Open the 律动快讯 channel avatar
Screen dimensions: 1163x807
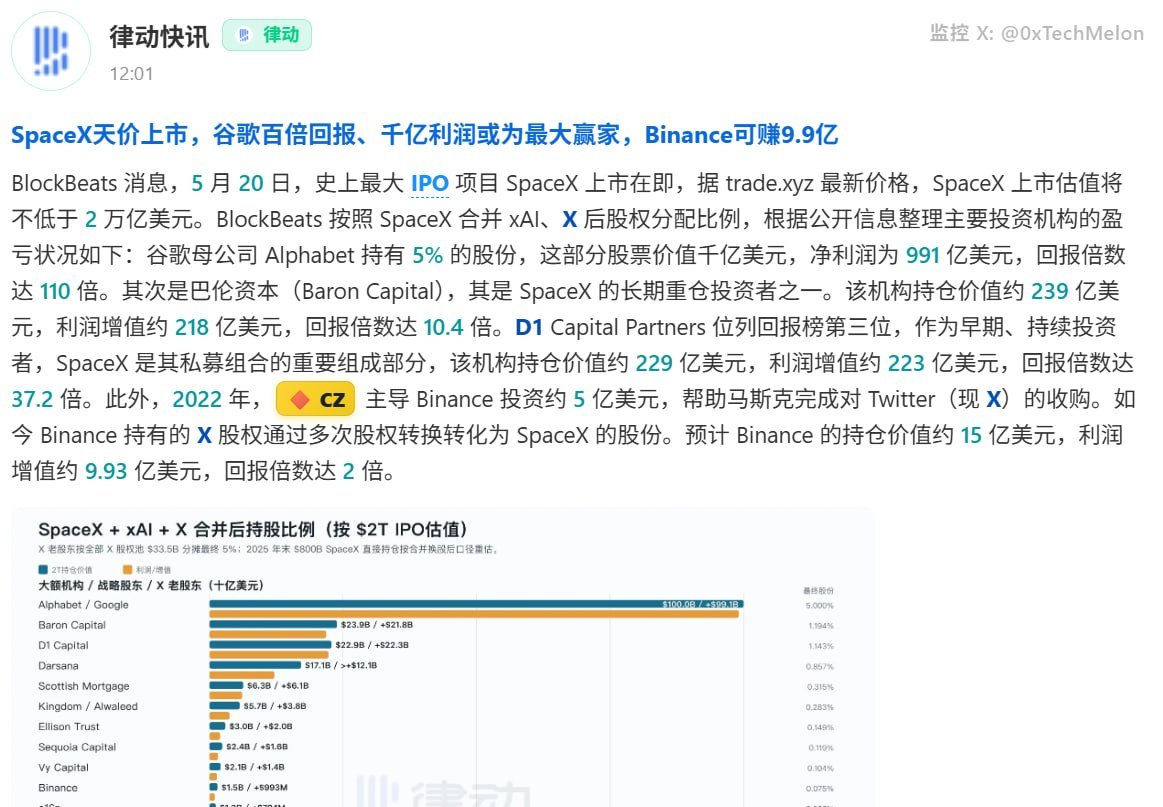point(50,50)
